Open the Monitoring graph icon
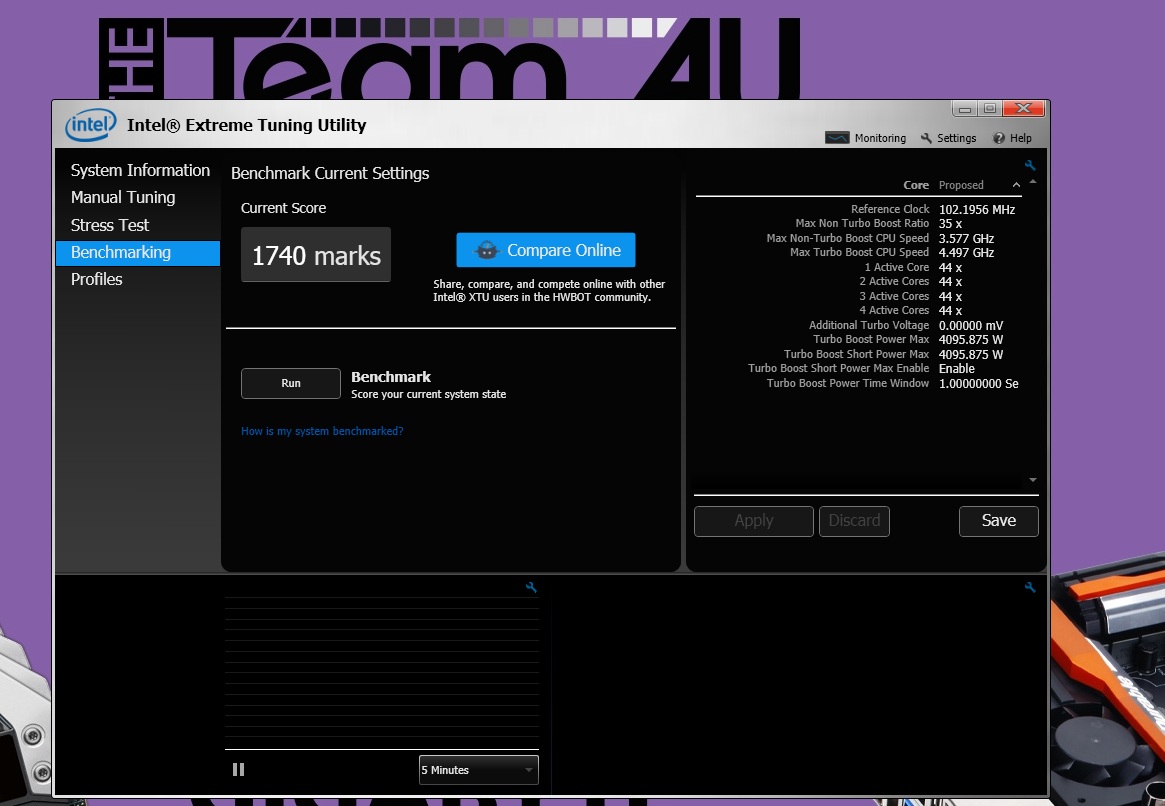Viewport: 1165px width, 806px height. [837, 138]
